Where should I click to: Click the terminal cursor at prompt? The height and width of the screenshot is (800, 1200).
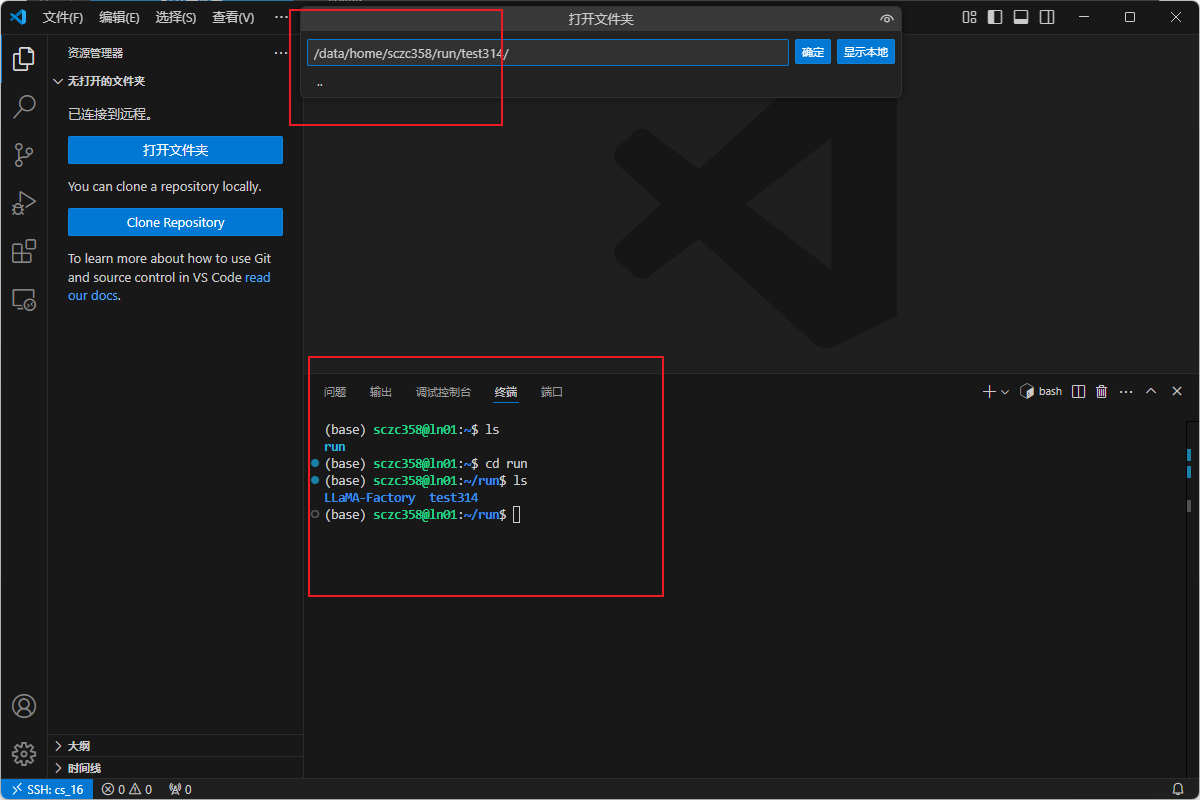click(517, 514)
